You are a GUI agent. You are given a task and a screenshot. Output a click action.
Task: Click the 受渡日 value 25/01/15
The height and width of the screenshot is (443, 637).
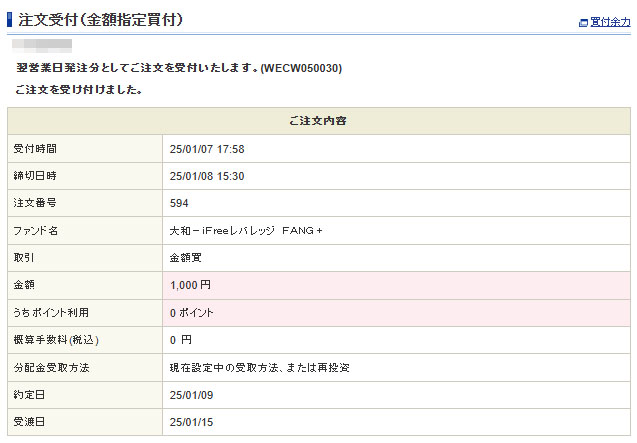192,422
